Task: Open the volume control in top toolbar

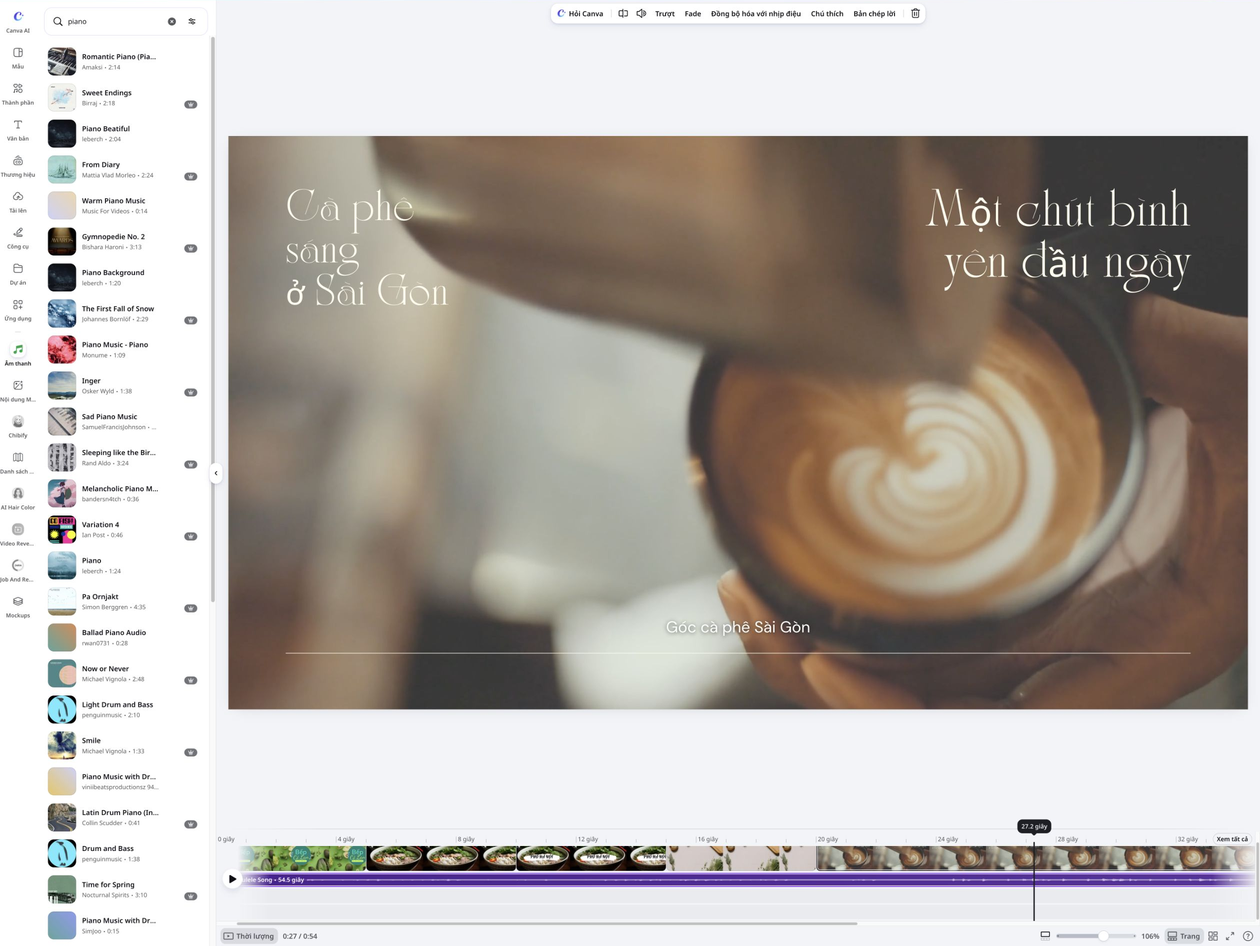Action: [641, 14]
